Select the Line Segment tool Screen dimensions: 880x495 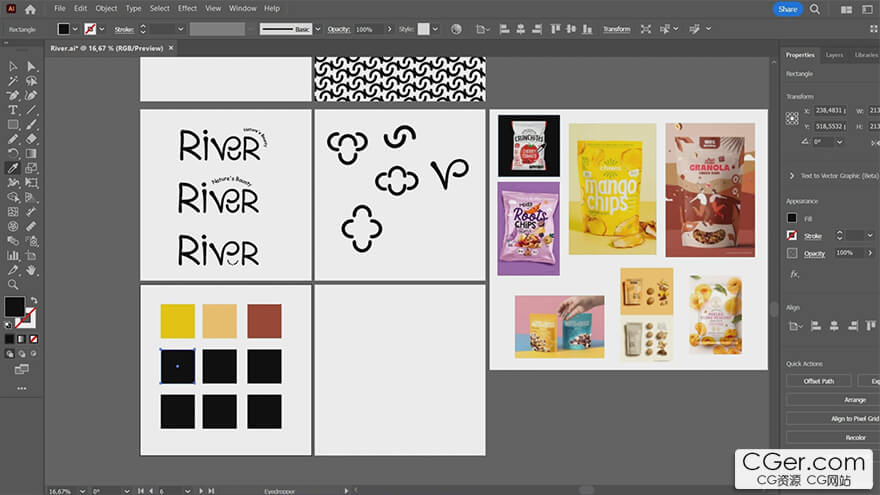[x=31, y=110]
